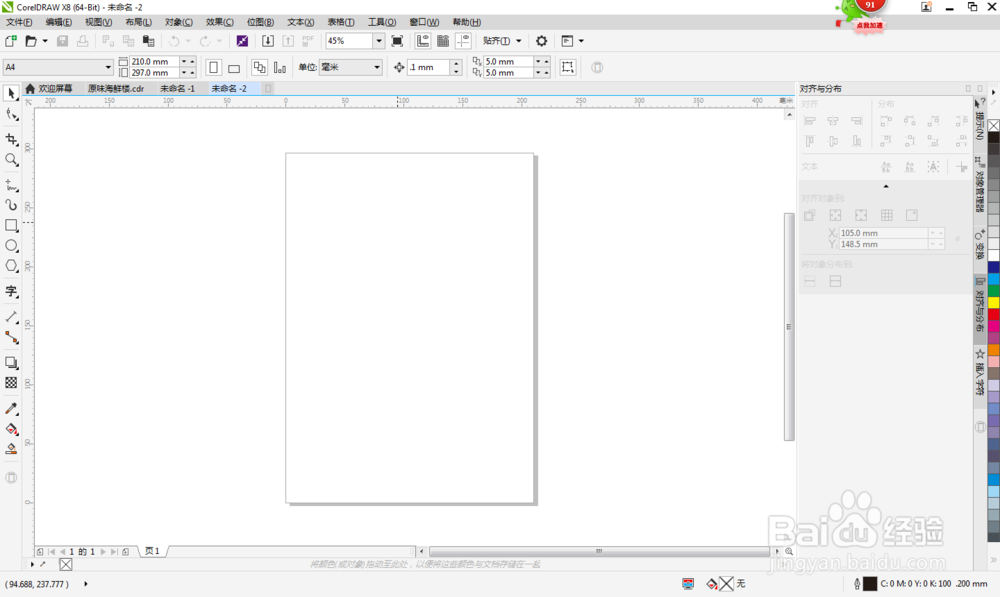Click the Full-screen preview icon
The image size is (1000, 597).
[397, 41]
